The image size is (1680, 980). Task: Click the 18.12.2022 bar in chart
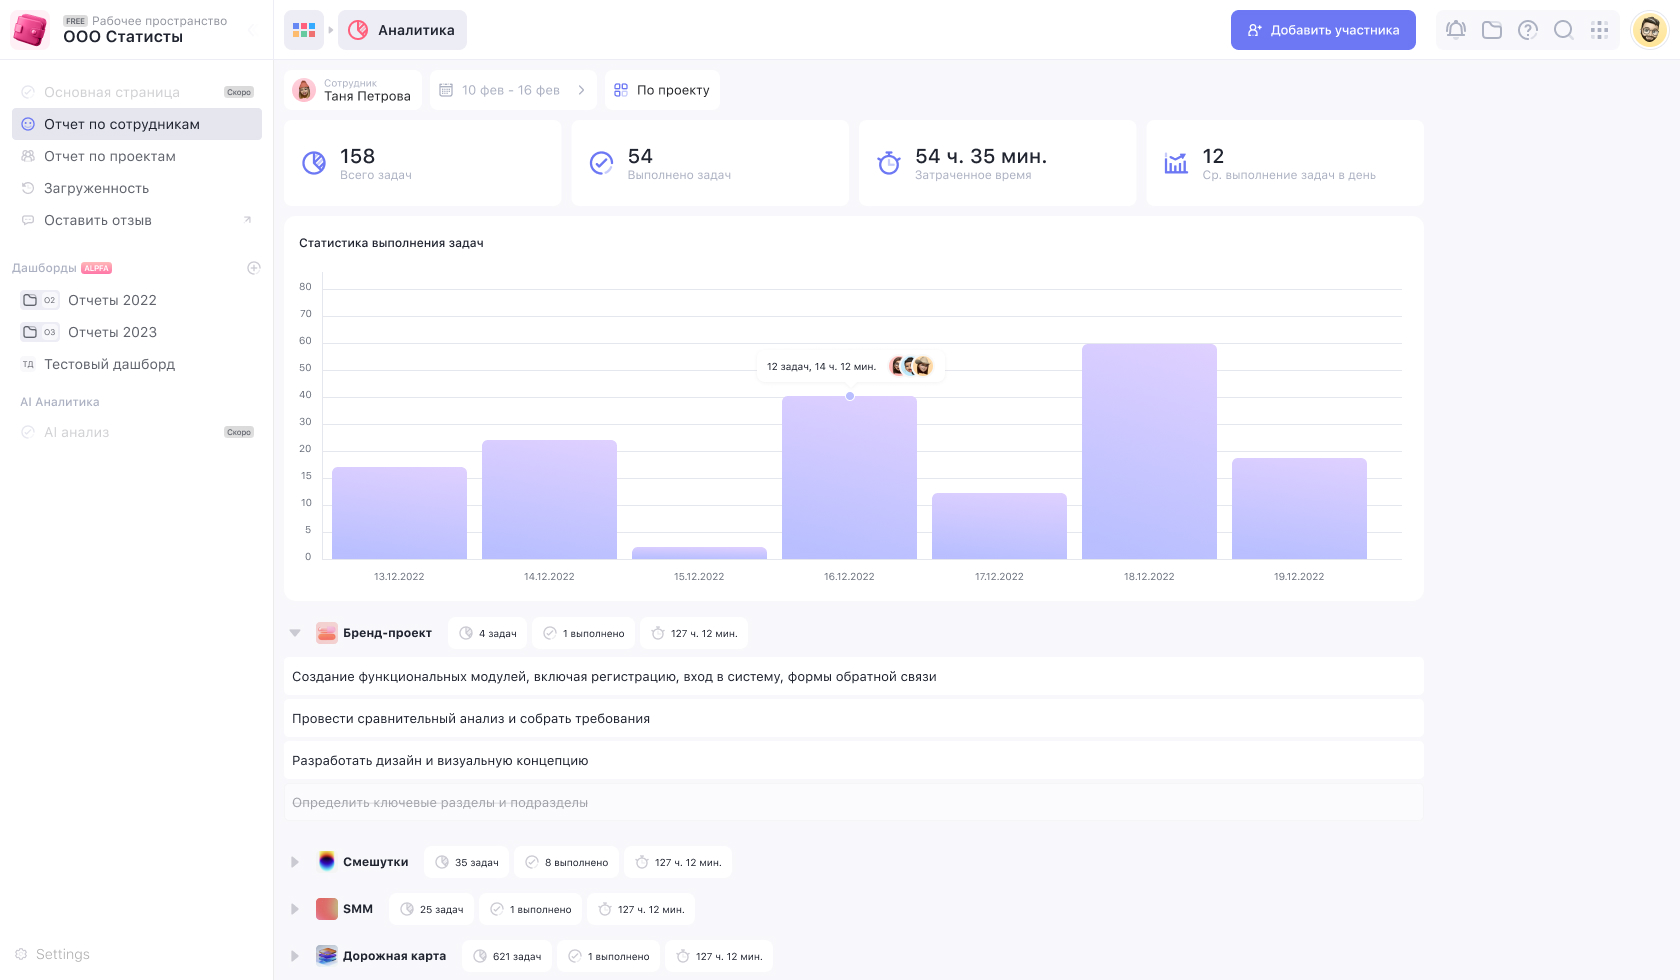(x=1149, y=452)
